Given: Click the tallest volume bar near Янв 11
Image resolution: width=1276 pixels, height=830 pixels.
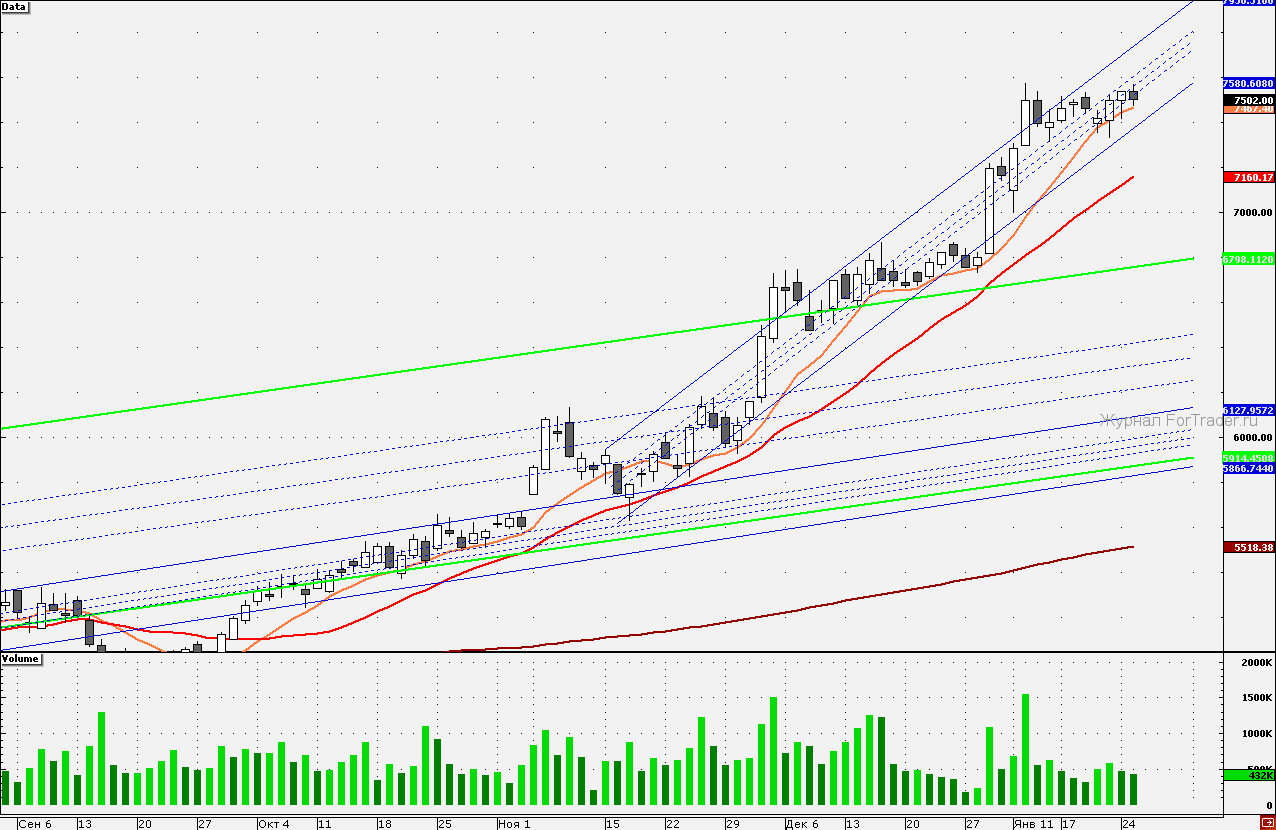Looking at the screenshot, I should [1025, 750].
